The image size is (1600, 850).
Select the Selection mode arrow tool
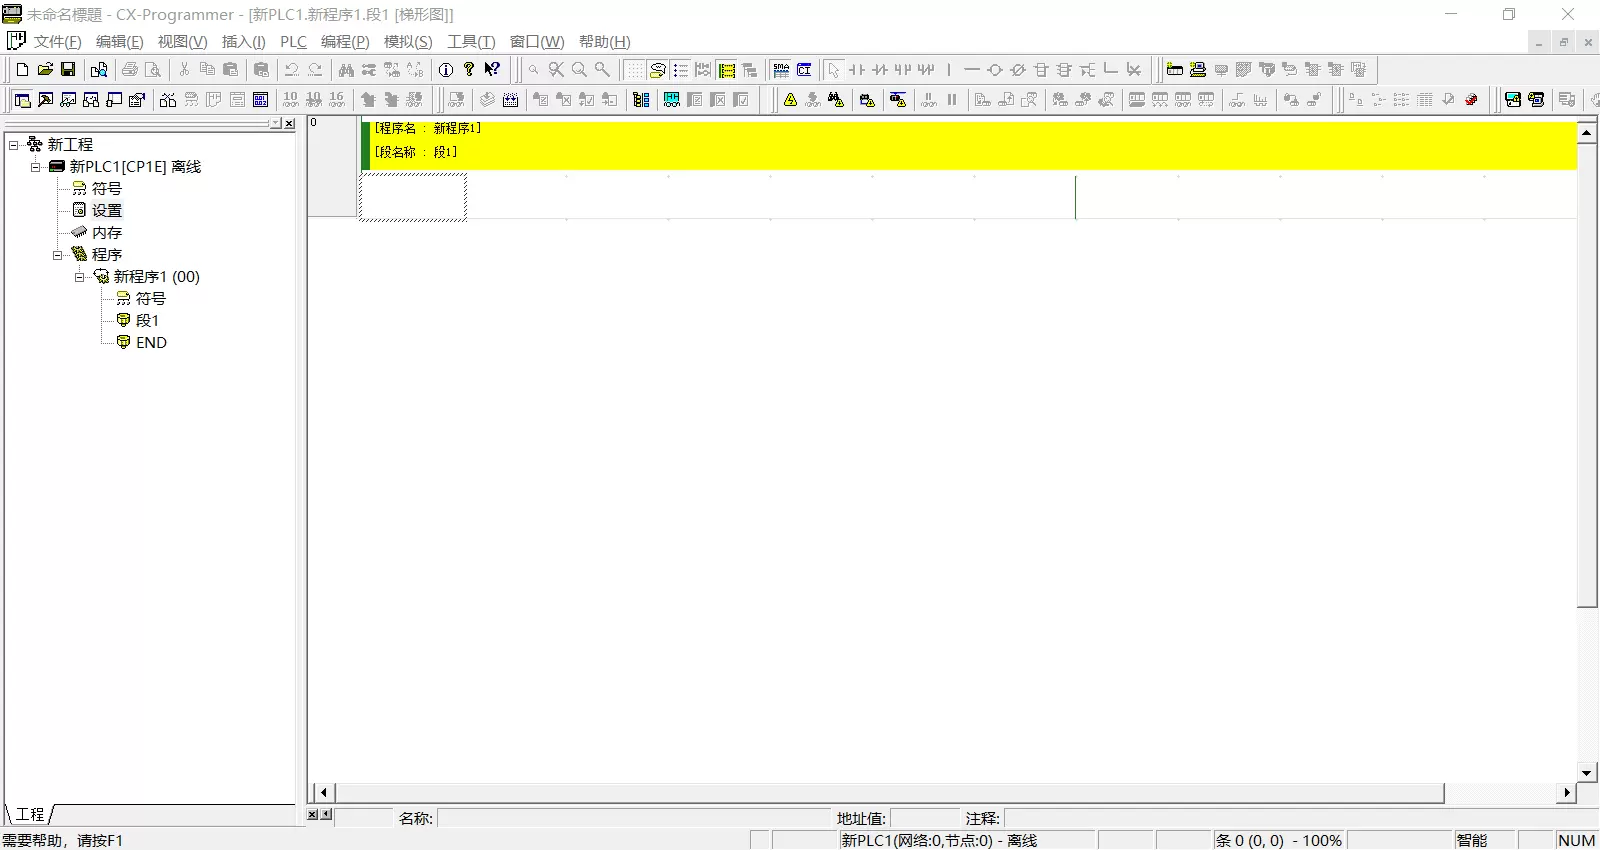[x=833, y=69]
